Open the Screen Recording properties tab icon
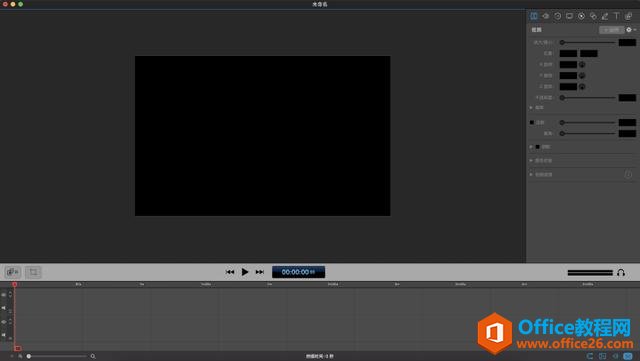The image size is (640, 361). point(569,16)
